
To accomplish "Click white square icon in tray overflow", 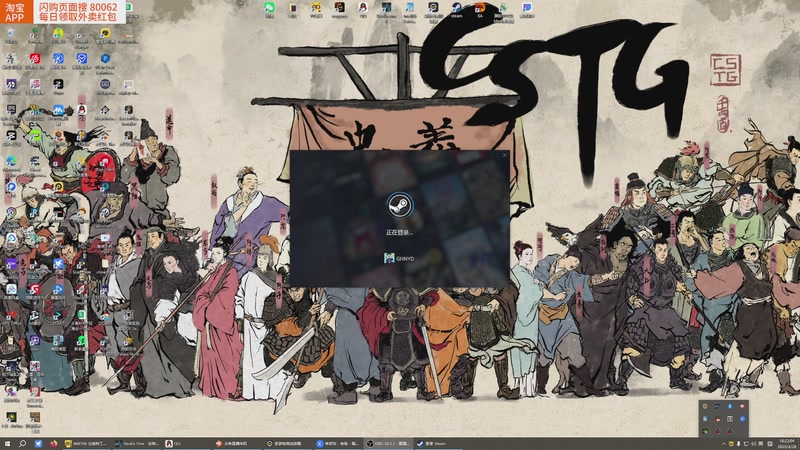I will pyautogui.click(x=730, y=419).
